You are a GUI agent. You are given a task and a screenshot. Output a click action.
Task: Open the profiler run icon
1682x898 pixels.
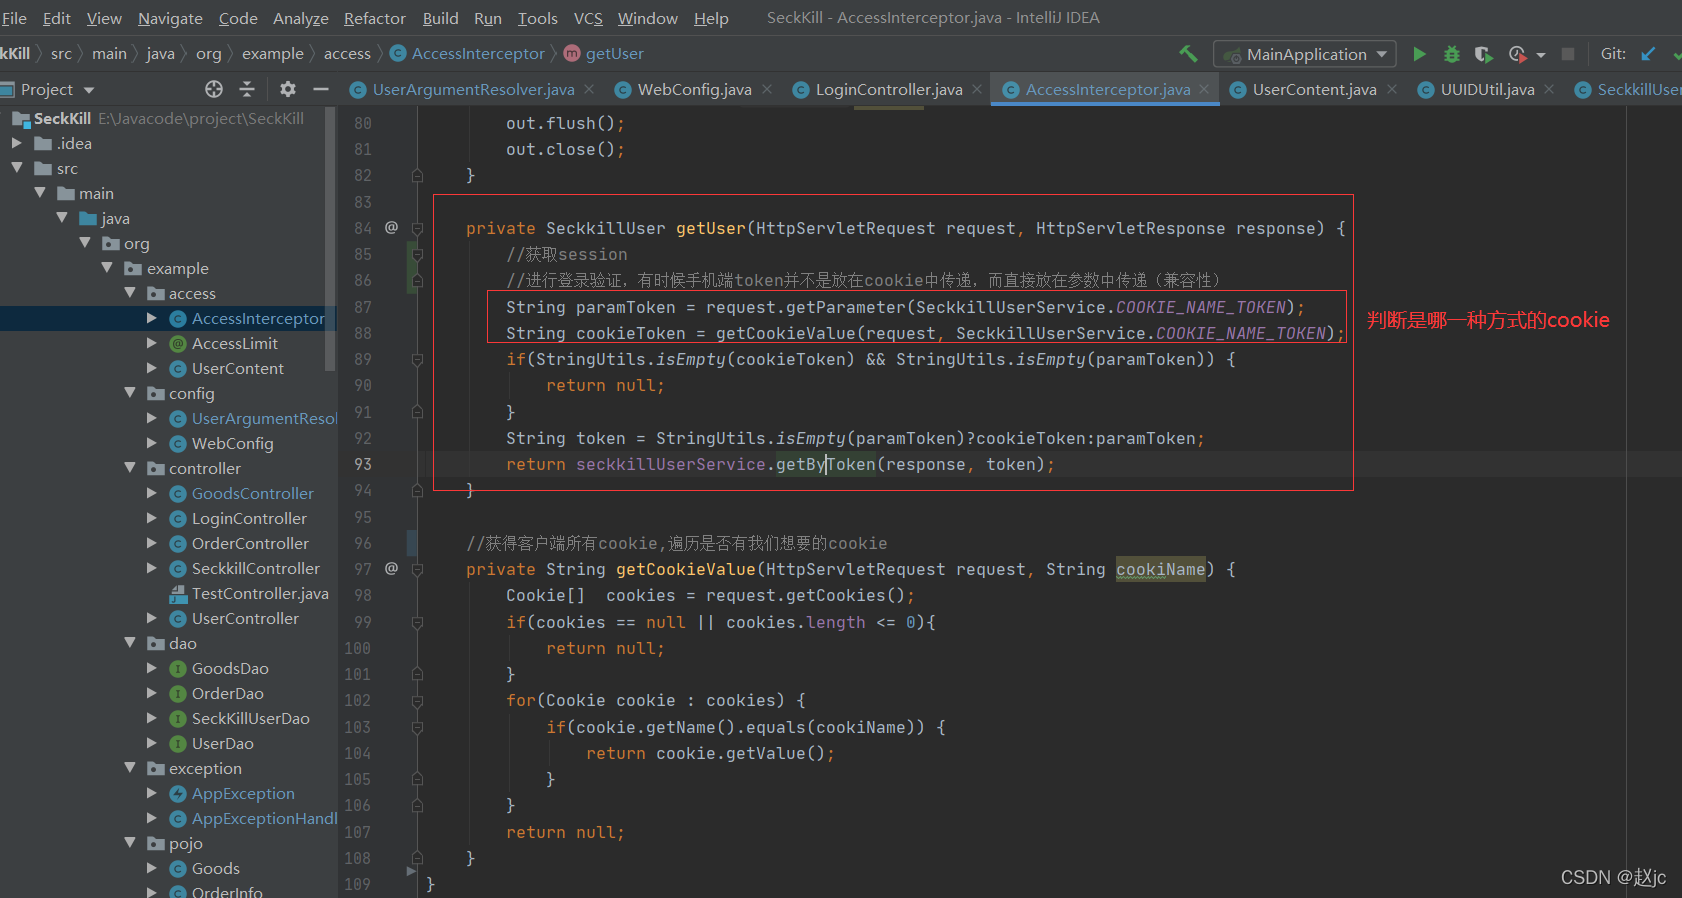pyautogui.click(x=1518, y=54)
